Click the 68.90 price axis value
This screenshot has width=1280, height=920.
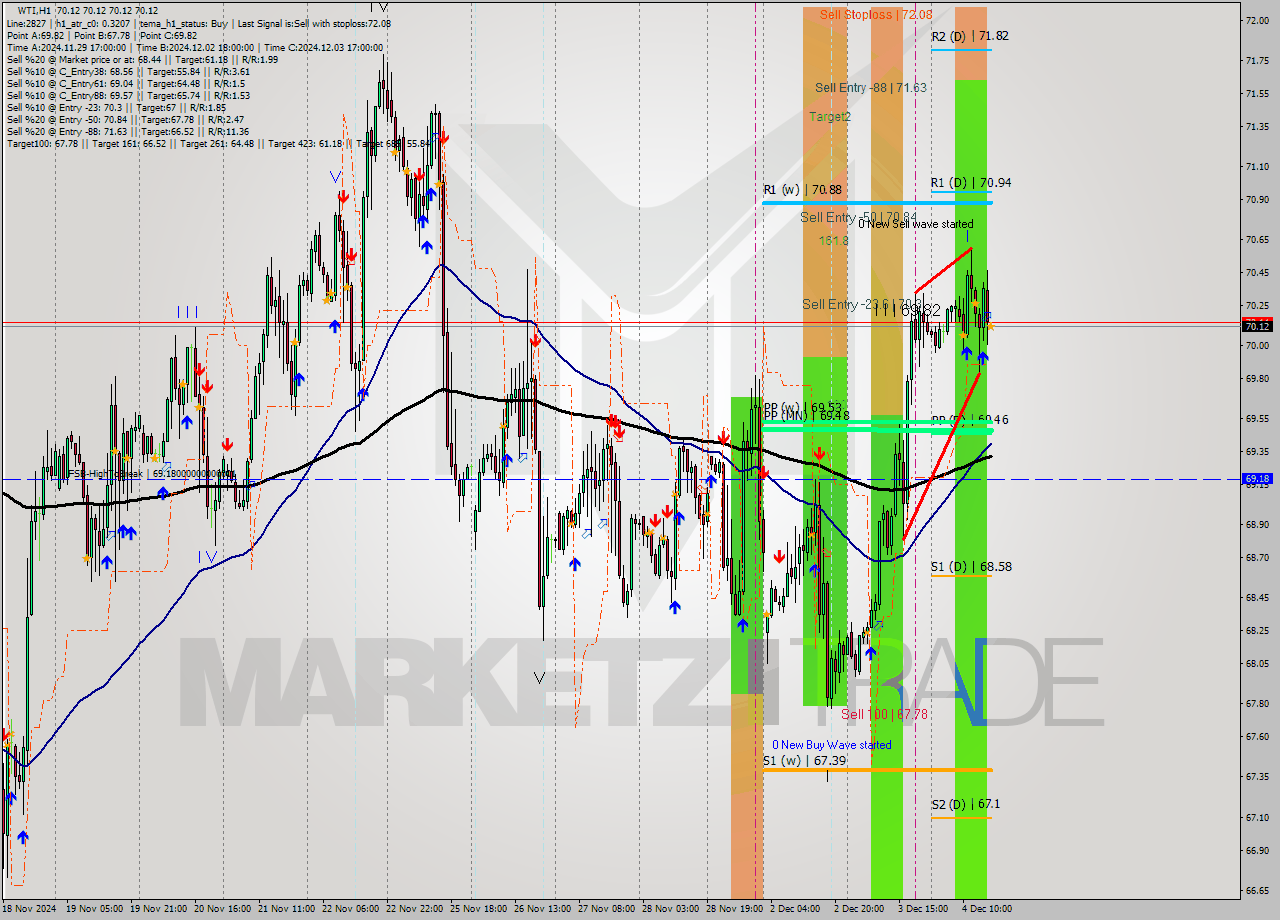[x=1257, y=525]
